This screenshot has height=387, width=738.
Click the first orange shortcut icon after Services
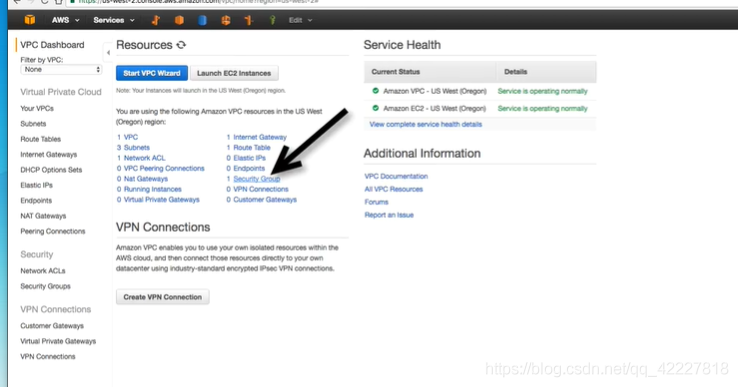[156, 20]
